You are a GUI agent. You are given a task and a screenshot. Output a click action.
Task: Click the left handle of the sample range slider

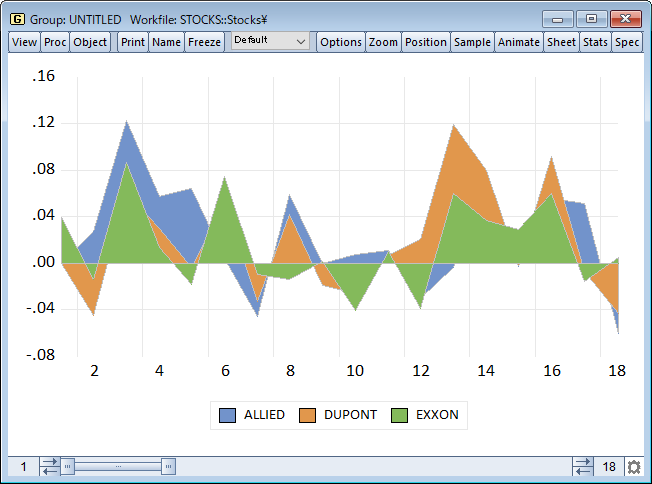[67, 467]
